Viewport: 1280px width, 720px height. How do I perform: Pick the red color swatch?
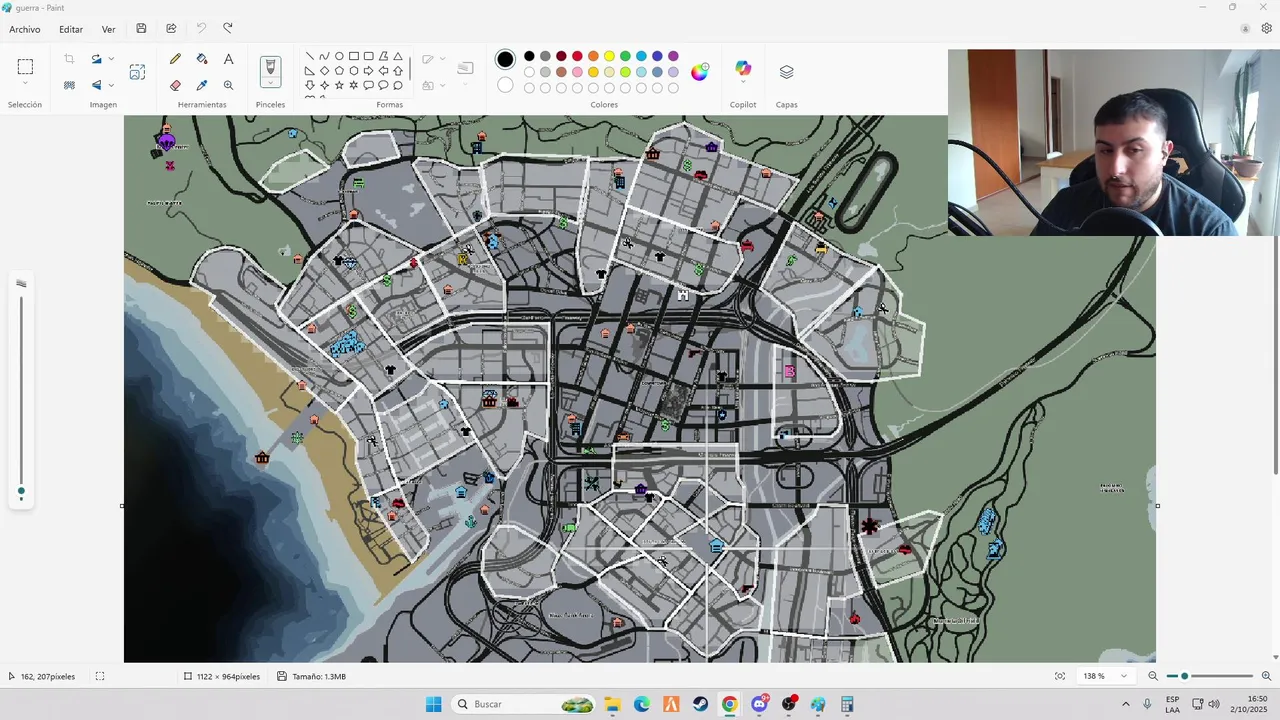577,56
